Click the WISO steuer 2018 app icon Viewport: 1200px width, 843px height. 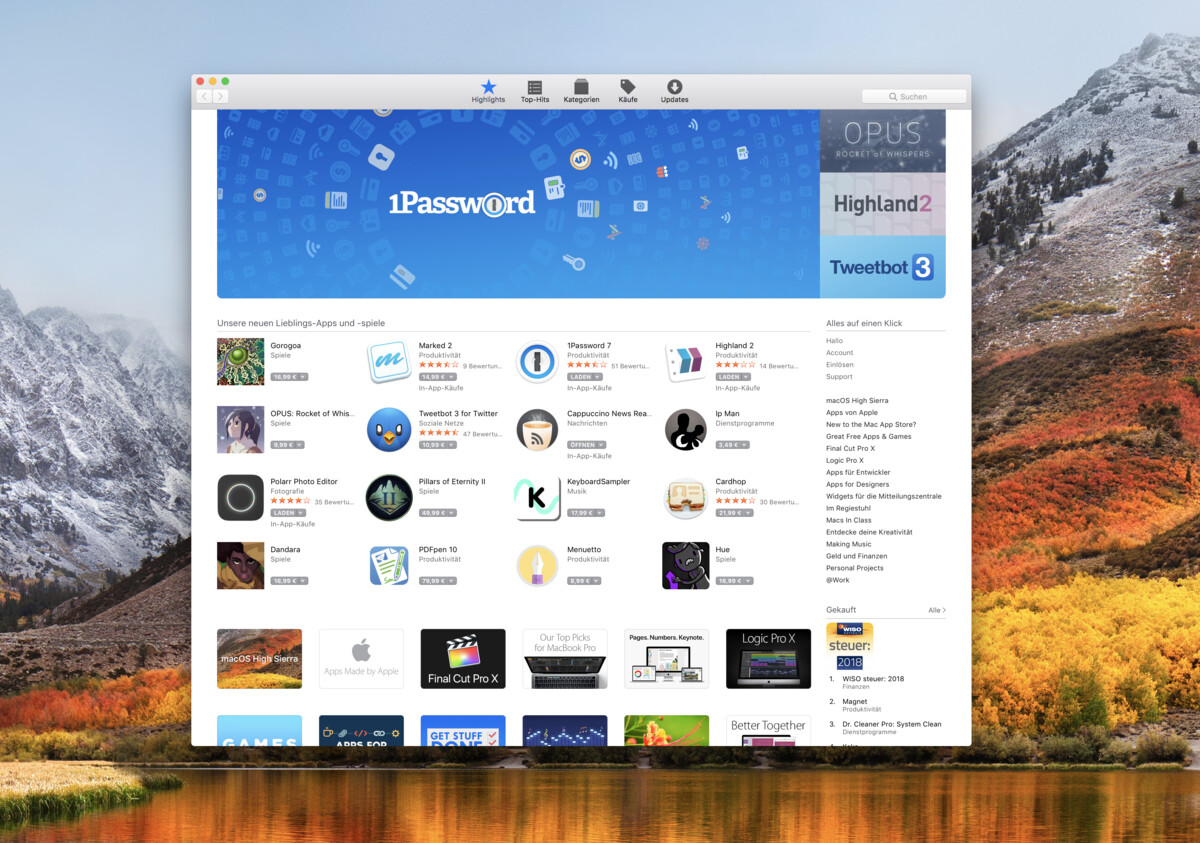click(x=849, y=646)
